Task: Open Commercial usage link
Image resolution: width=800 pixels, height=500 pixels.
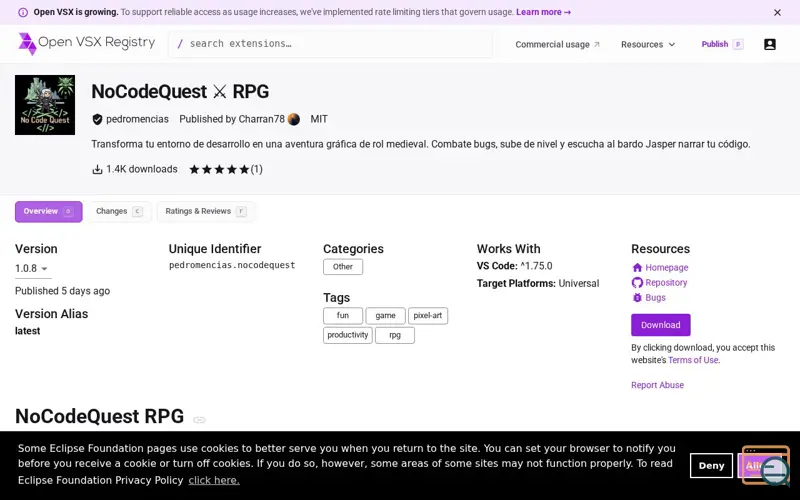Action: [x=557, y=44]
